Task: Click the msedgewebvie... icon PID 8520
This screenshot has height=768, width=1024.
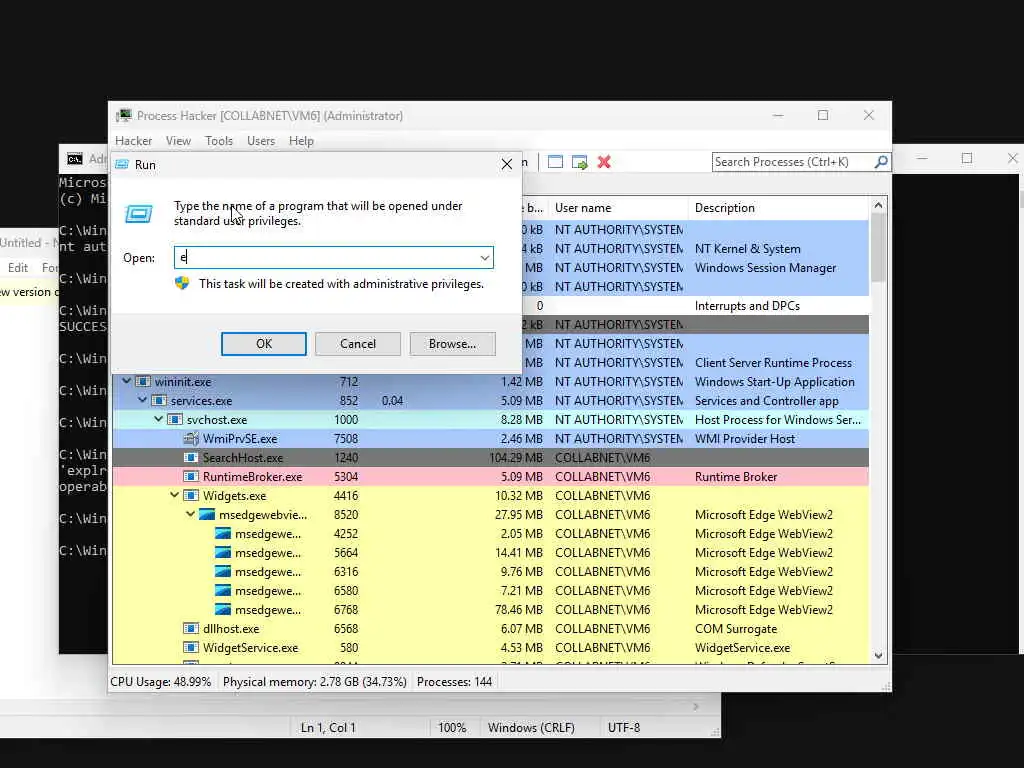Action: coord(206,514)
